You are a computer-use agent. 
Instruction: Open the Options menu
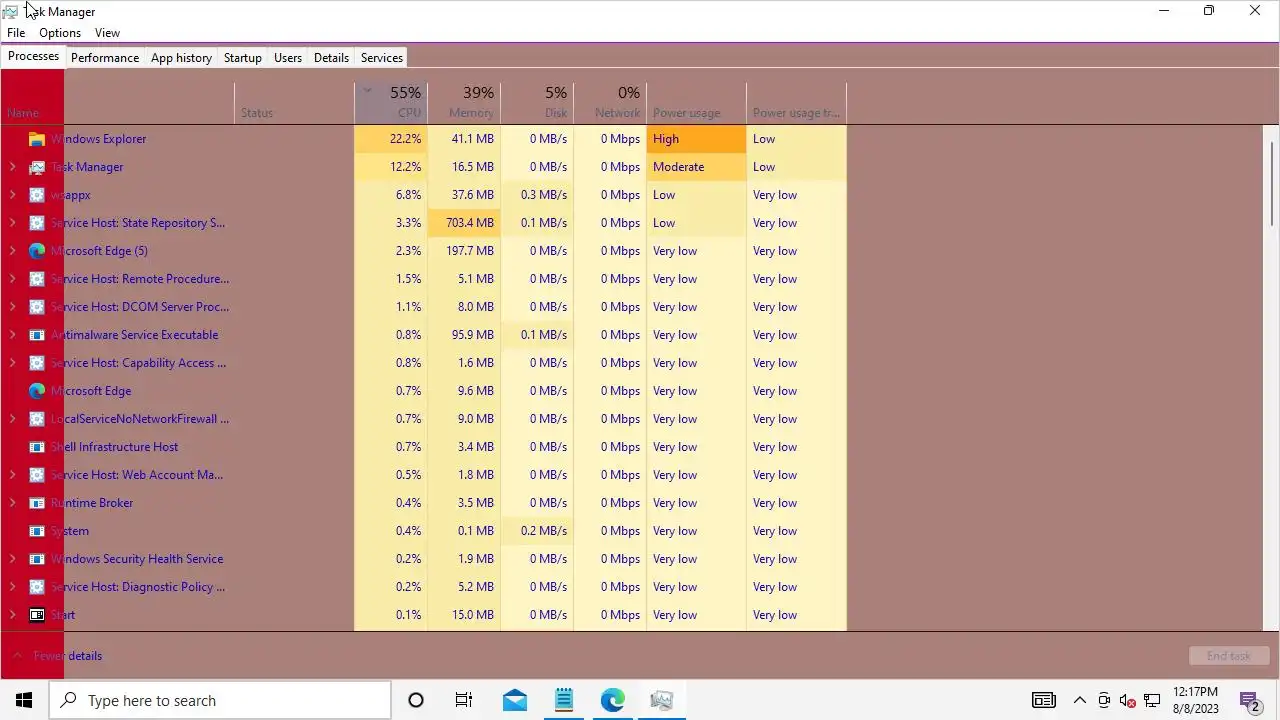pos(60,33)
